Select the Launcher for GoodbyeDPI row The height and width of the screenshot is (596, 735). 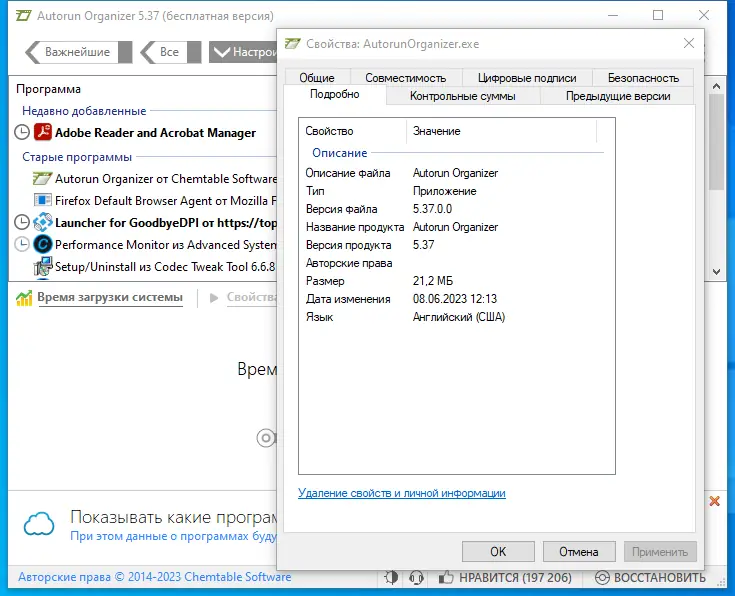(x=143, y=222)
